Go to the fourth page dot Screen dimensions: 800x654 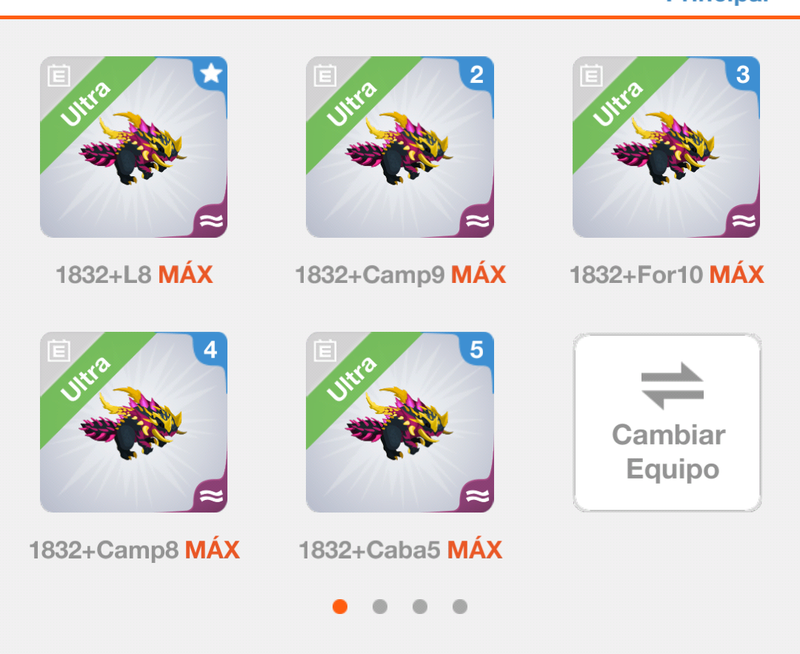(x=460, y=607)
